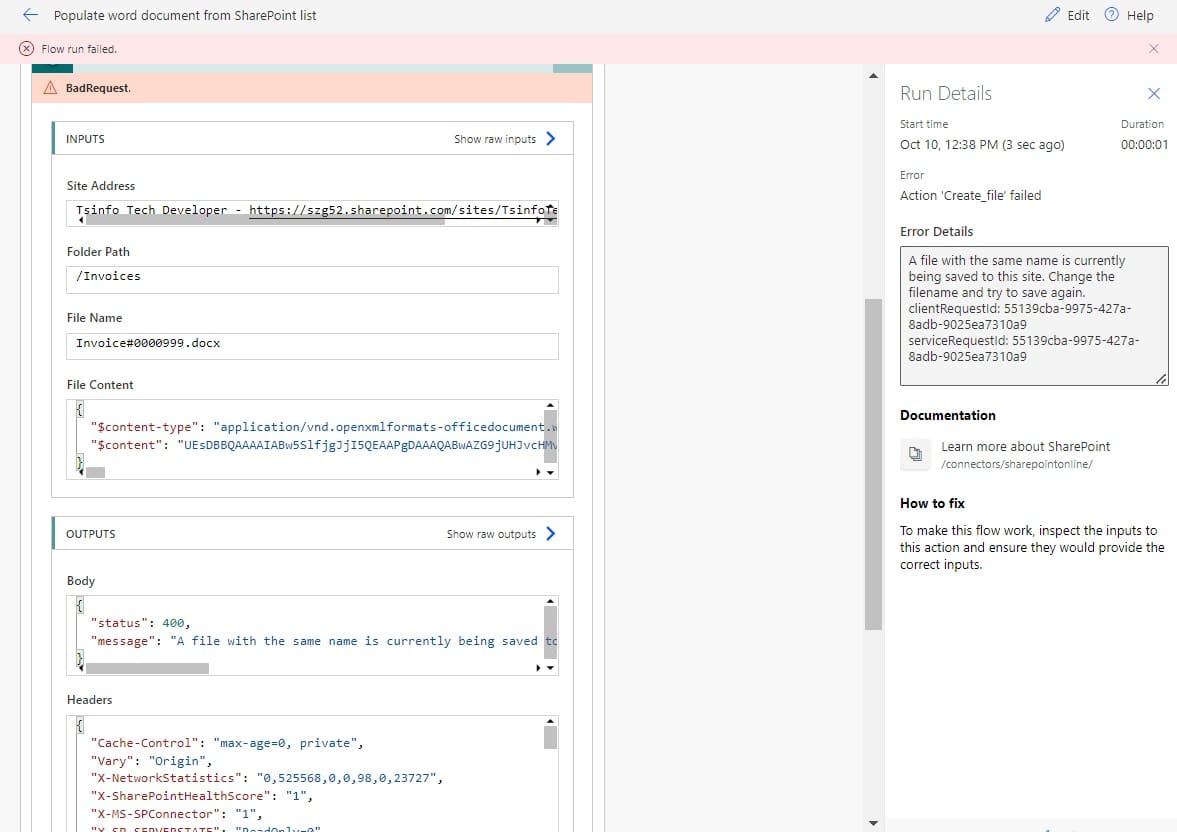
Task: Dismiss the Flow run failed banner
Action: click(1154, 49)
